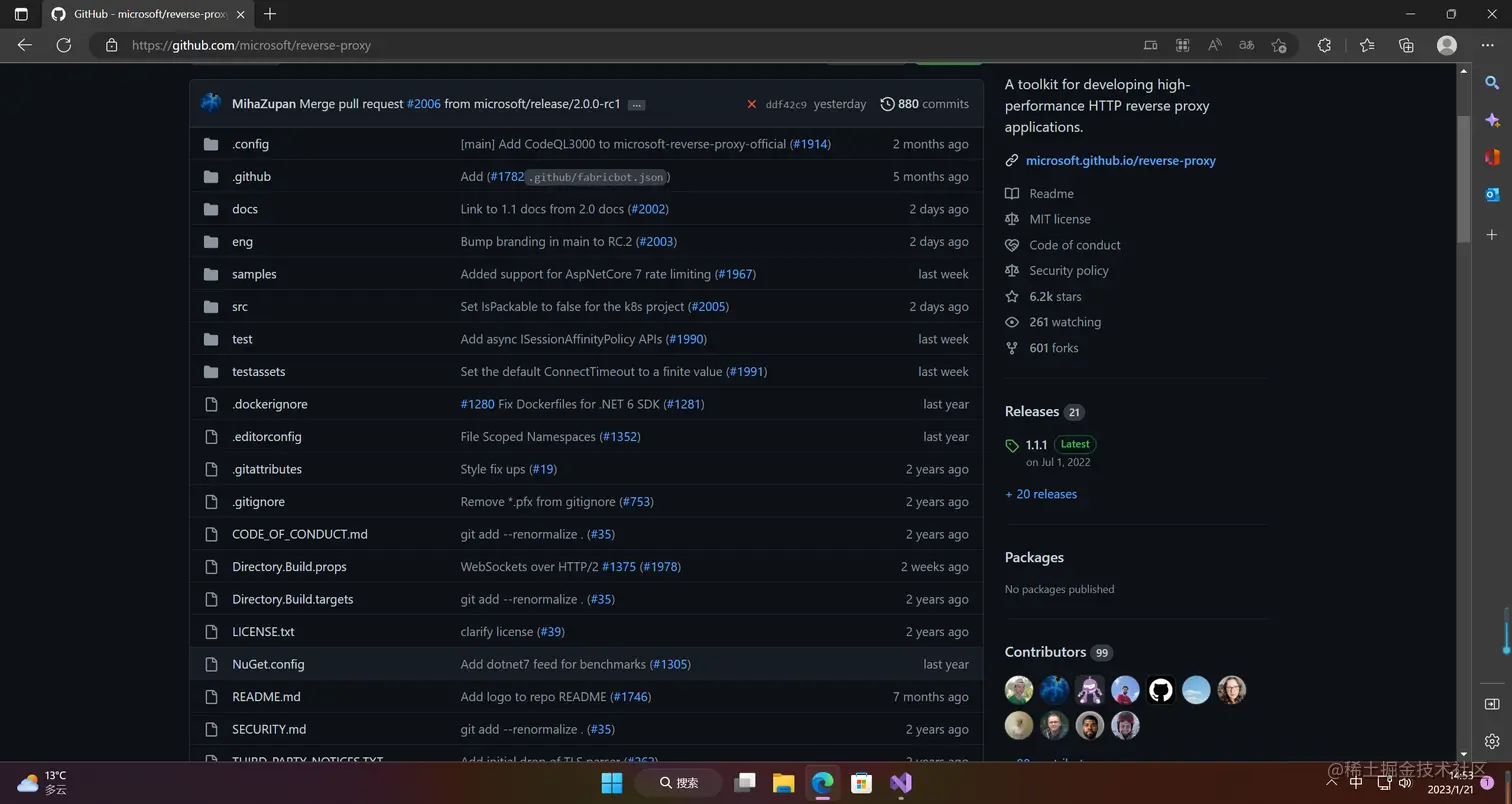Expand the commit message ellipsis

pyautogui.click(x=637, y=104)
